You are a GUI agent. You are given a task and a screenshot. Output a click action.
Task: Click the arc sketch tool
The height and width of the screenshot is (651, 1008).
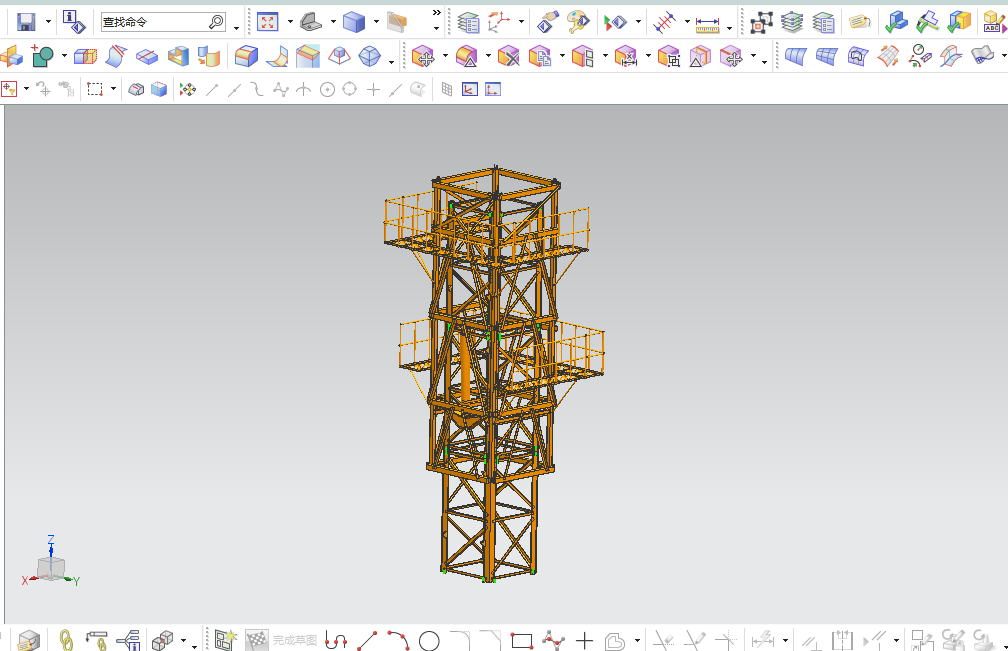tap(399, 640)
